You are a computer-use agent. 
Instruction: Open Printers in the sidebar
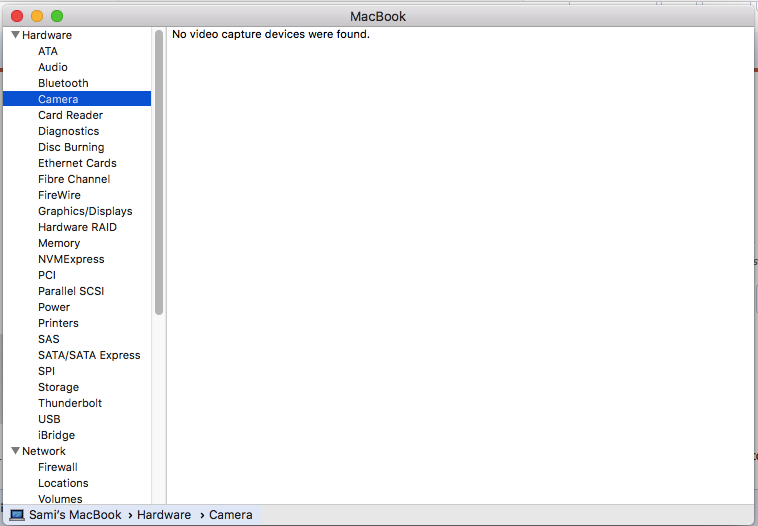pos(58,323)
